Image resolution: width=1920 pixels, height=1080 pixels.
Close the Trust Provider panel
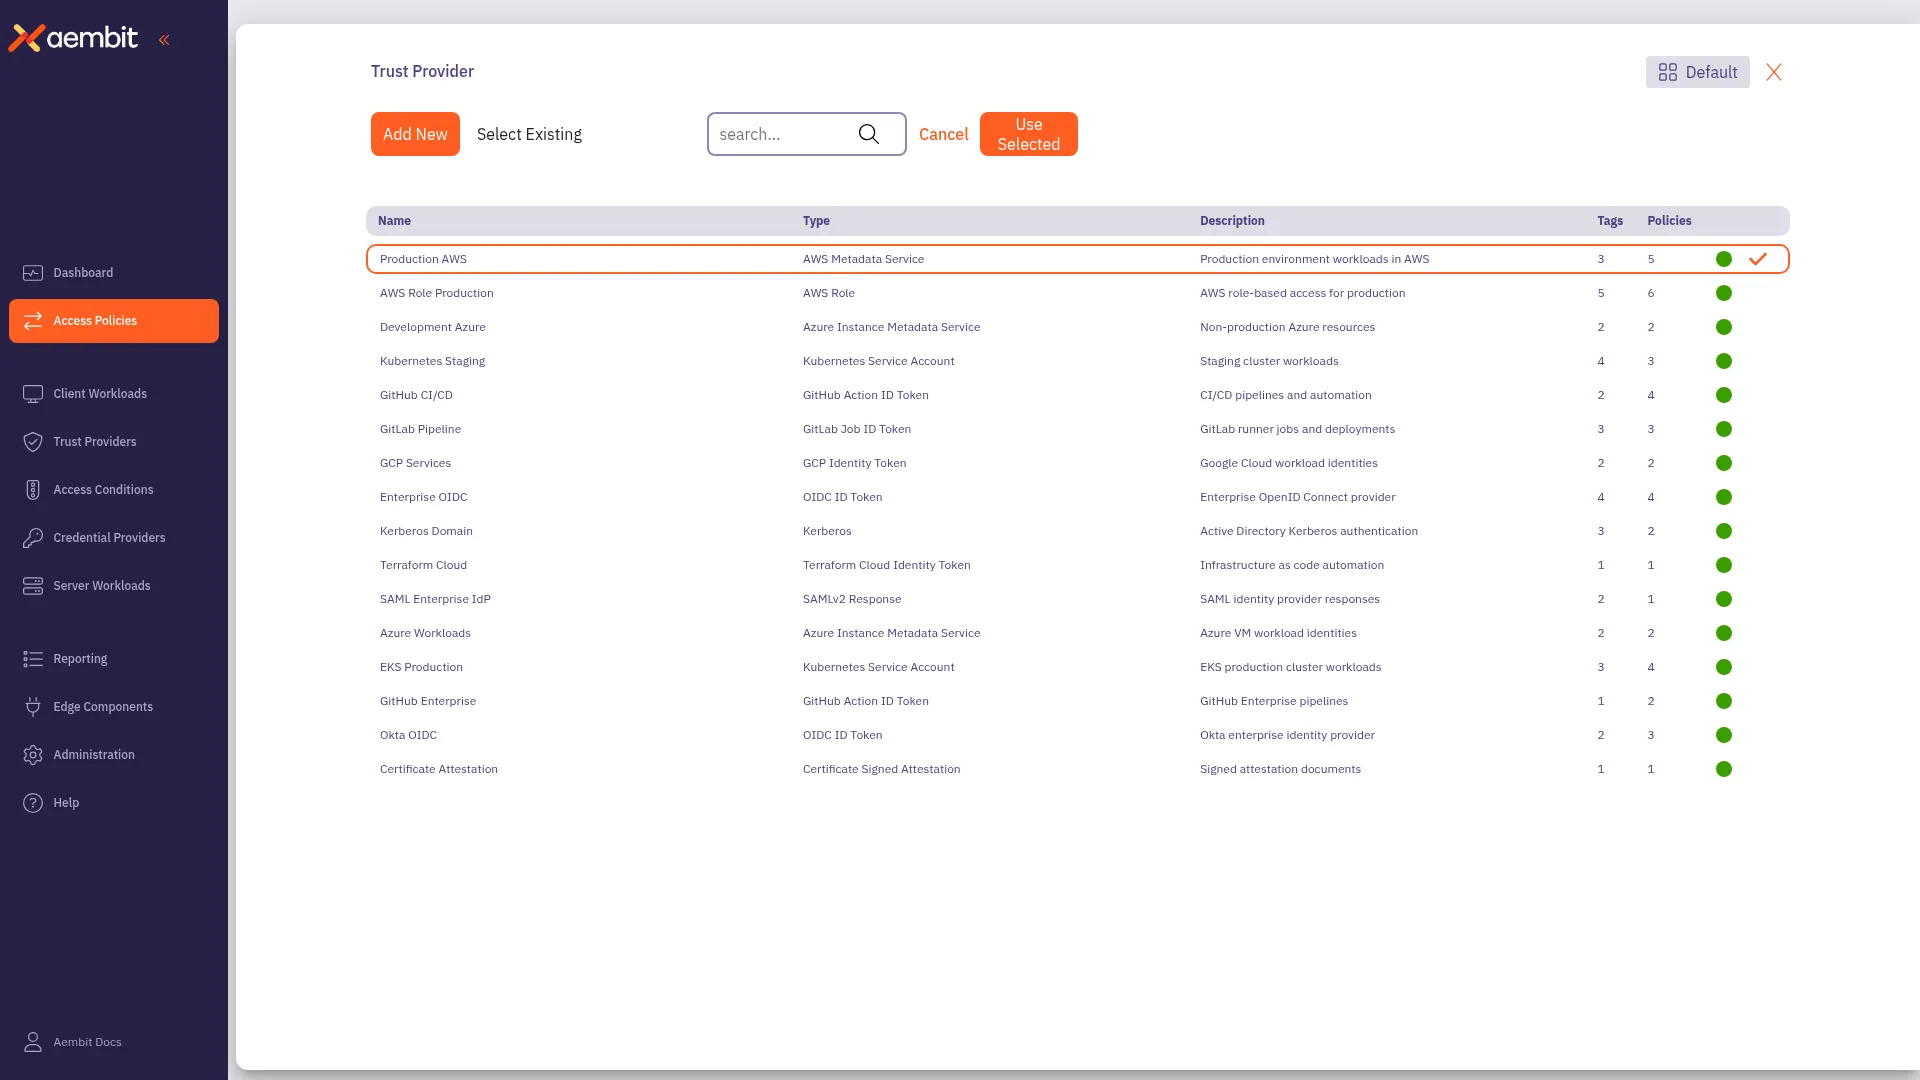click(1774, 72)
